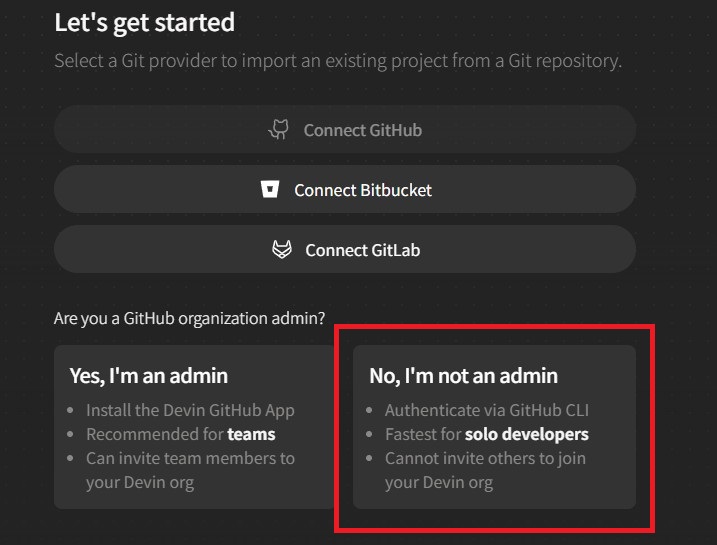Click the "Fastest for solo developers" bullet

point(486,434)
